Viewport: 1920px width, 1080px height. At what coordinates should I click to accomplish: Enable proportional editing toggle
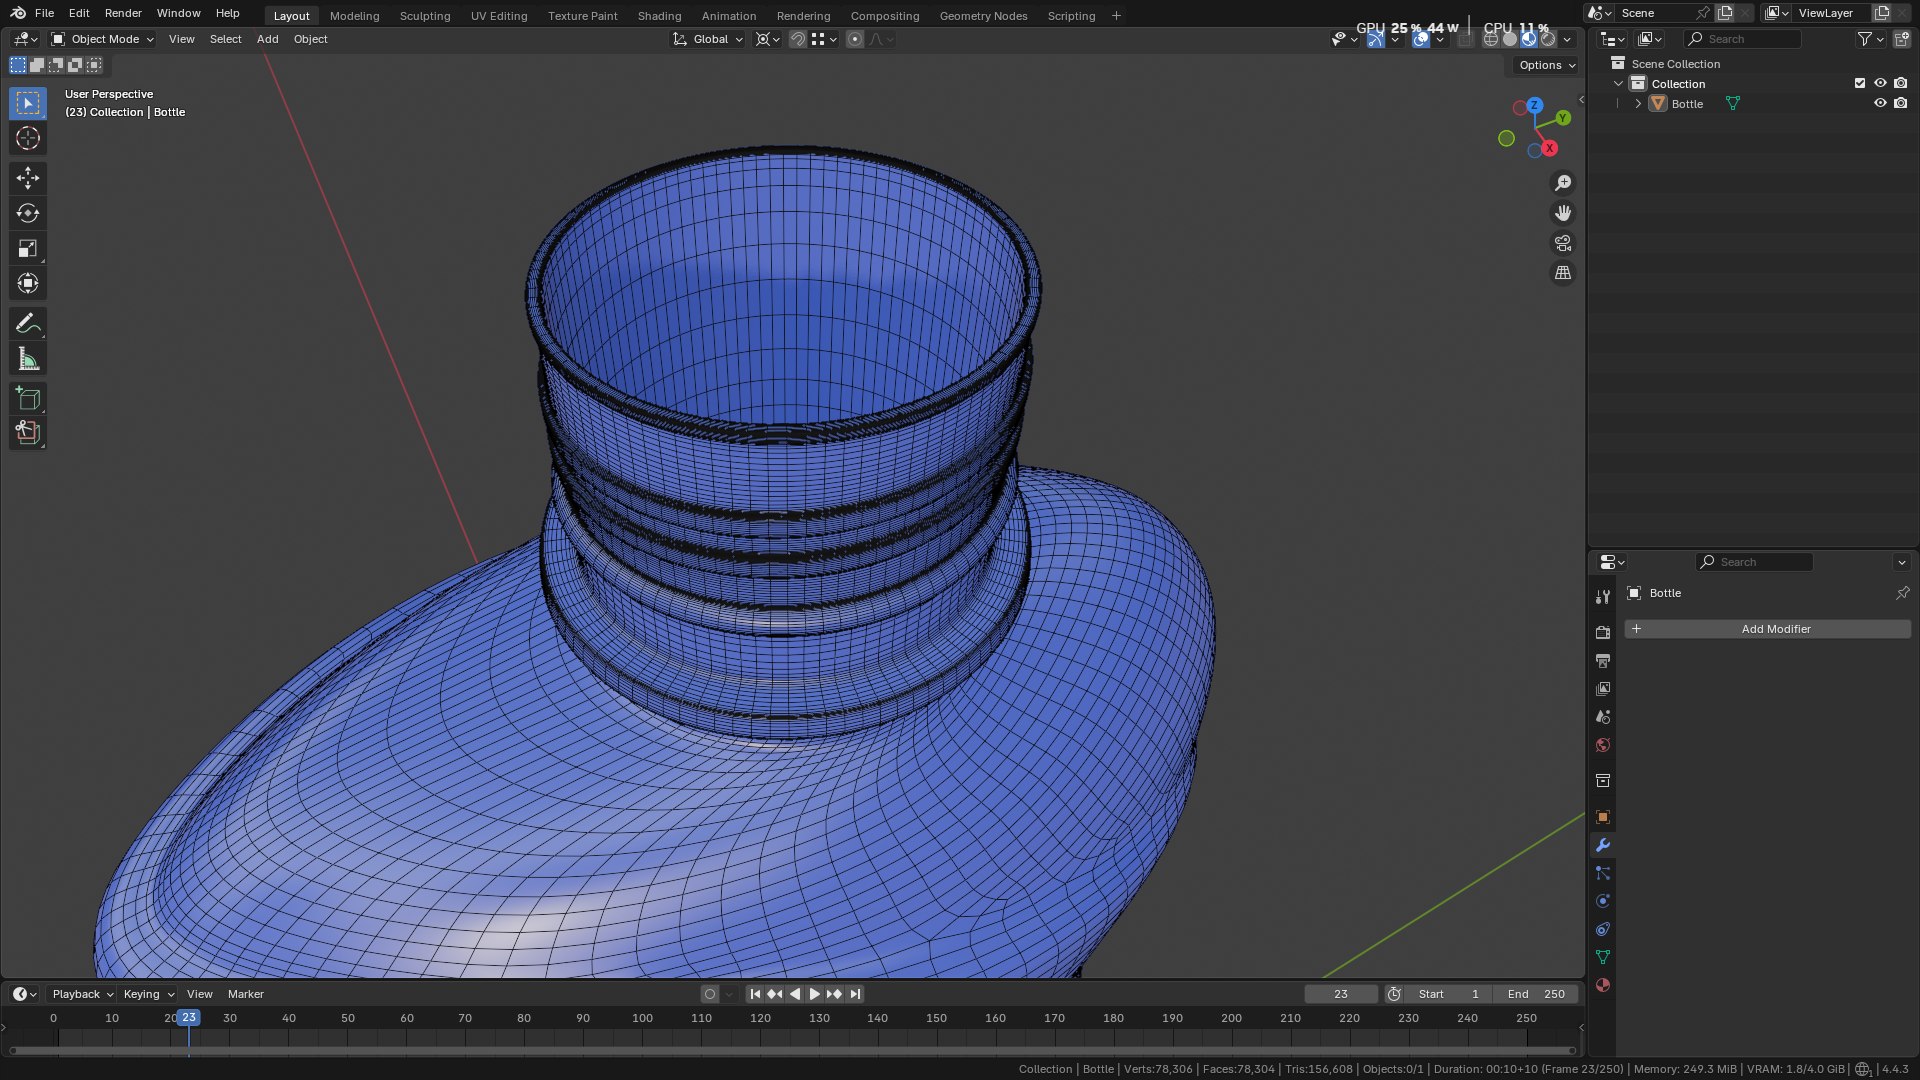click(854, 39)
